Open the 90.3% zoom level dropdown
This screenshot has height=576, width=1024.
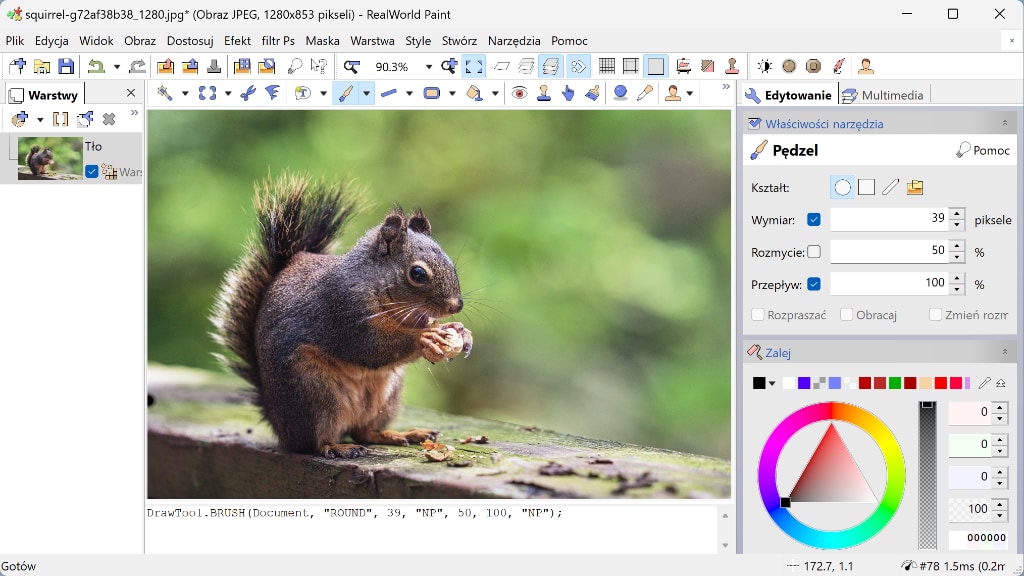pyautogui.click(x=427, y=66)
